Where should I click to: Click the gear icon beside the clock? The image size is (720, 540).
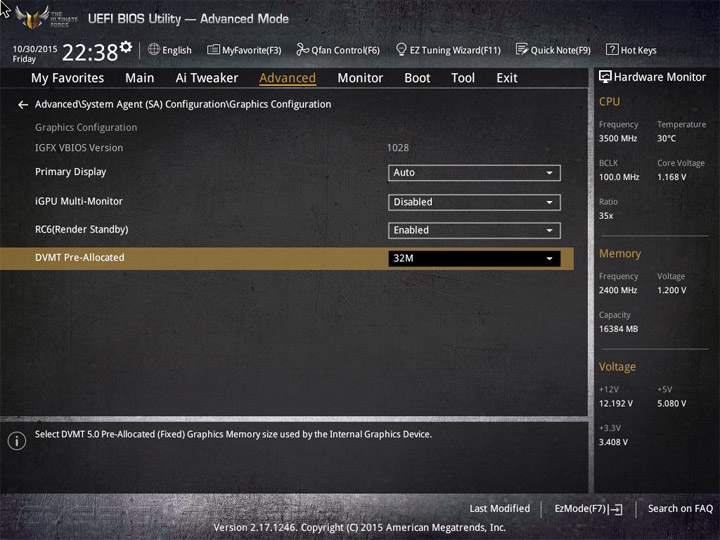point(126,47)
